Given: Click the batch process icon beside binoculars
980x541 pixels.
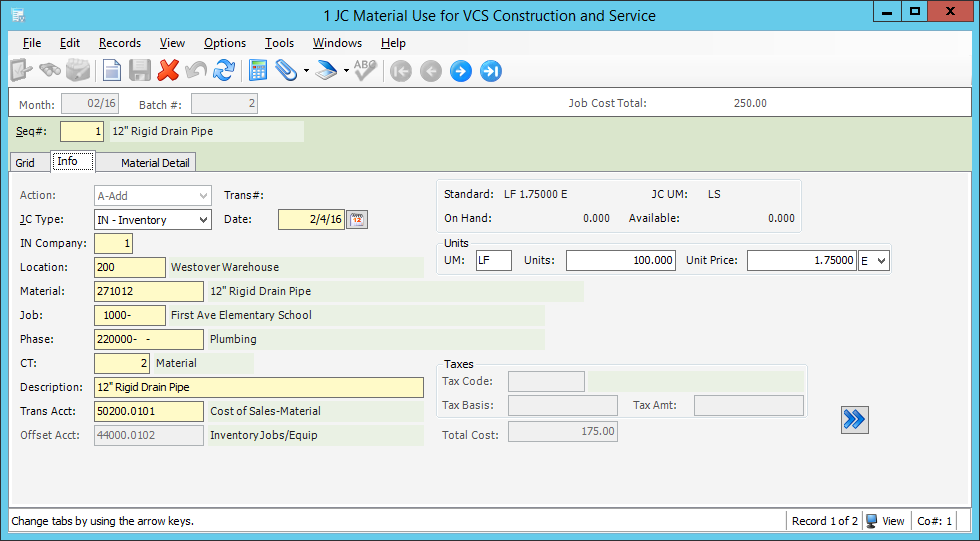Looking at the screenshot, I should coord(78,70).
